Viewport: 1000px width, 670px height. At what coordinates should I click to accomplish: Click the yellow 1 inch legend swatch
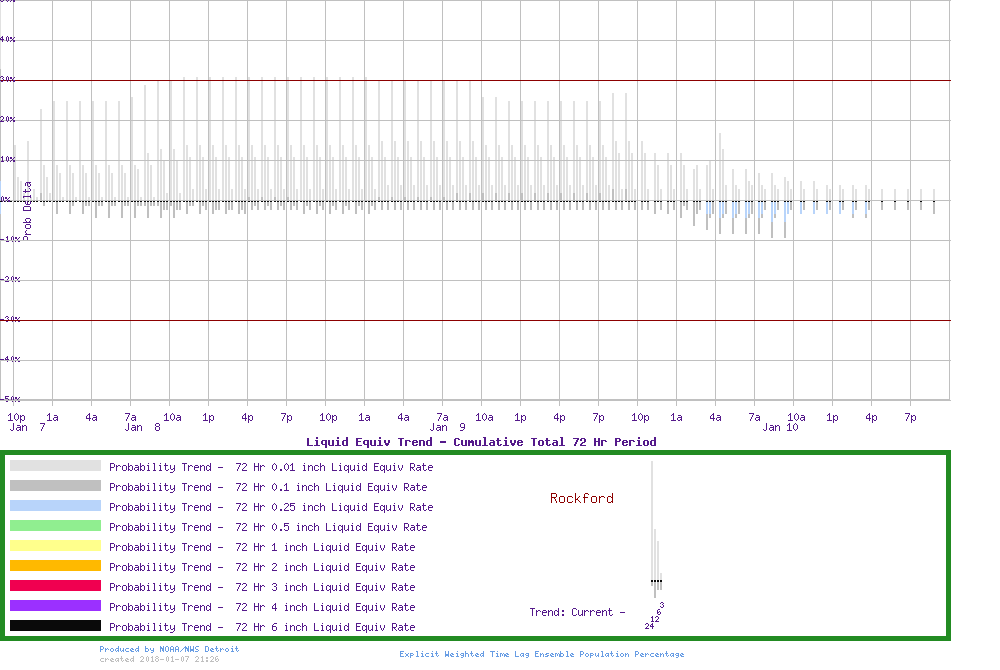55,546
